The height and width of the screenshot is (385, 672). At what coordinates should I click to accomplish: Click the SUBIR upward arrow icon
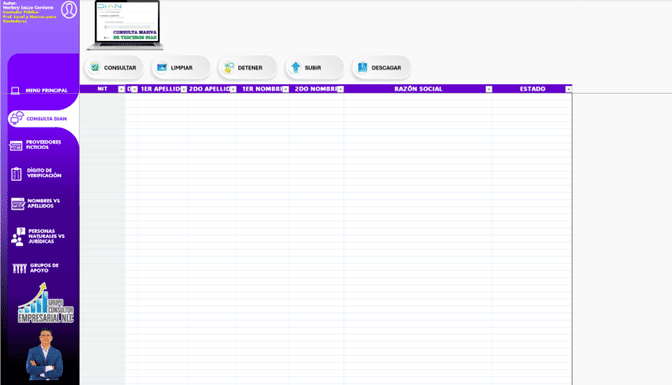click(x=296, y=67)
